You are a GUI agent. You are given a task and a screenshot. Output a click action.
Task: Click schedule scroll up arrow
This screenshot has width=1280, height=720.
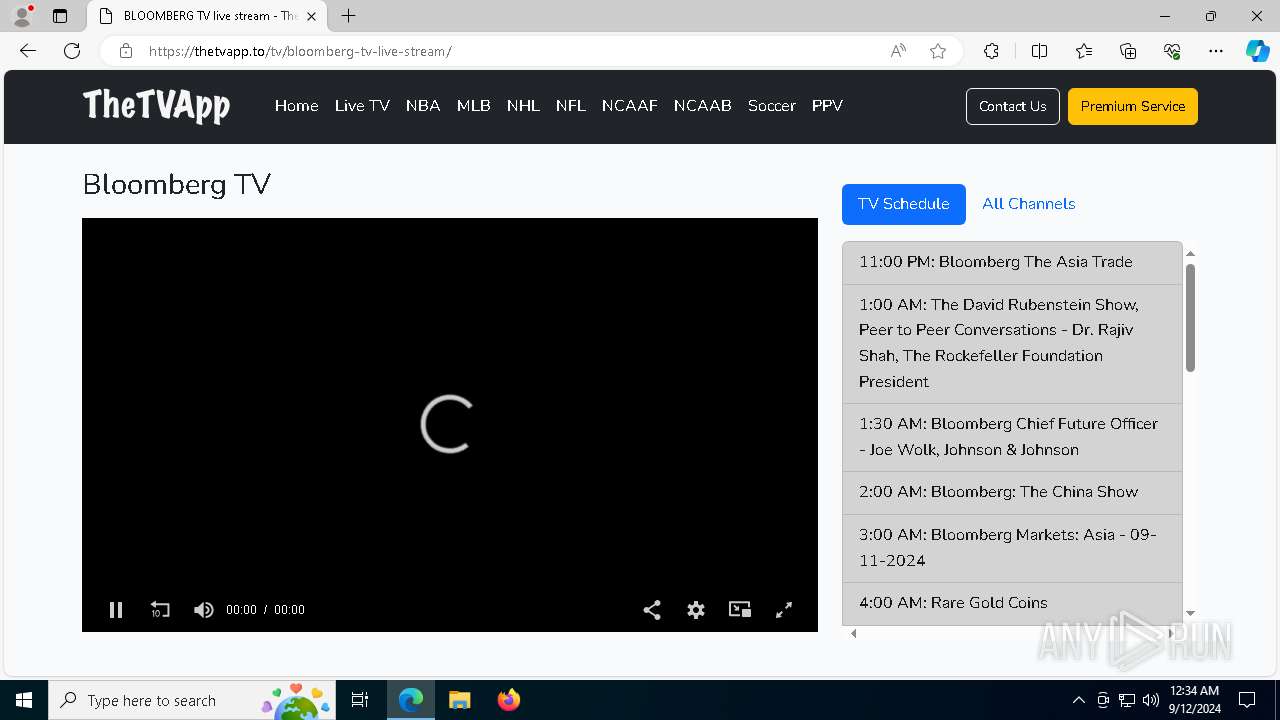[x=1190, y=254]
